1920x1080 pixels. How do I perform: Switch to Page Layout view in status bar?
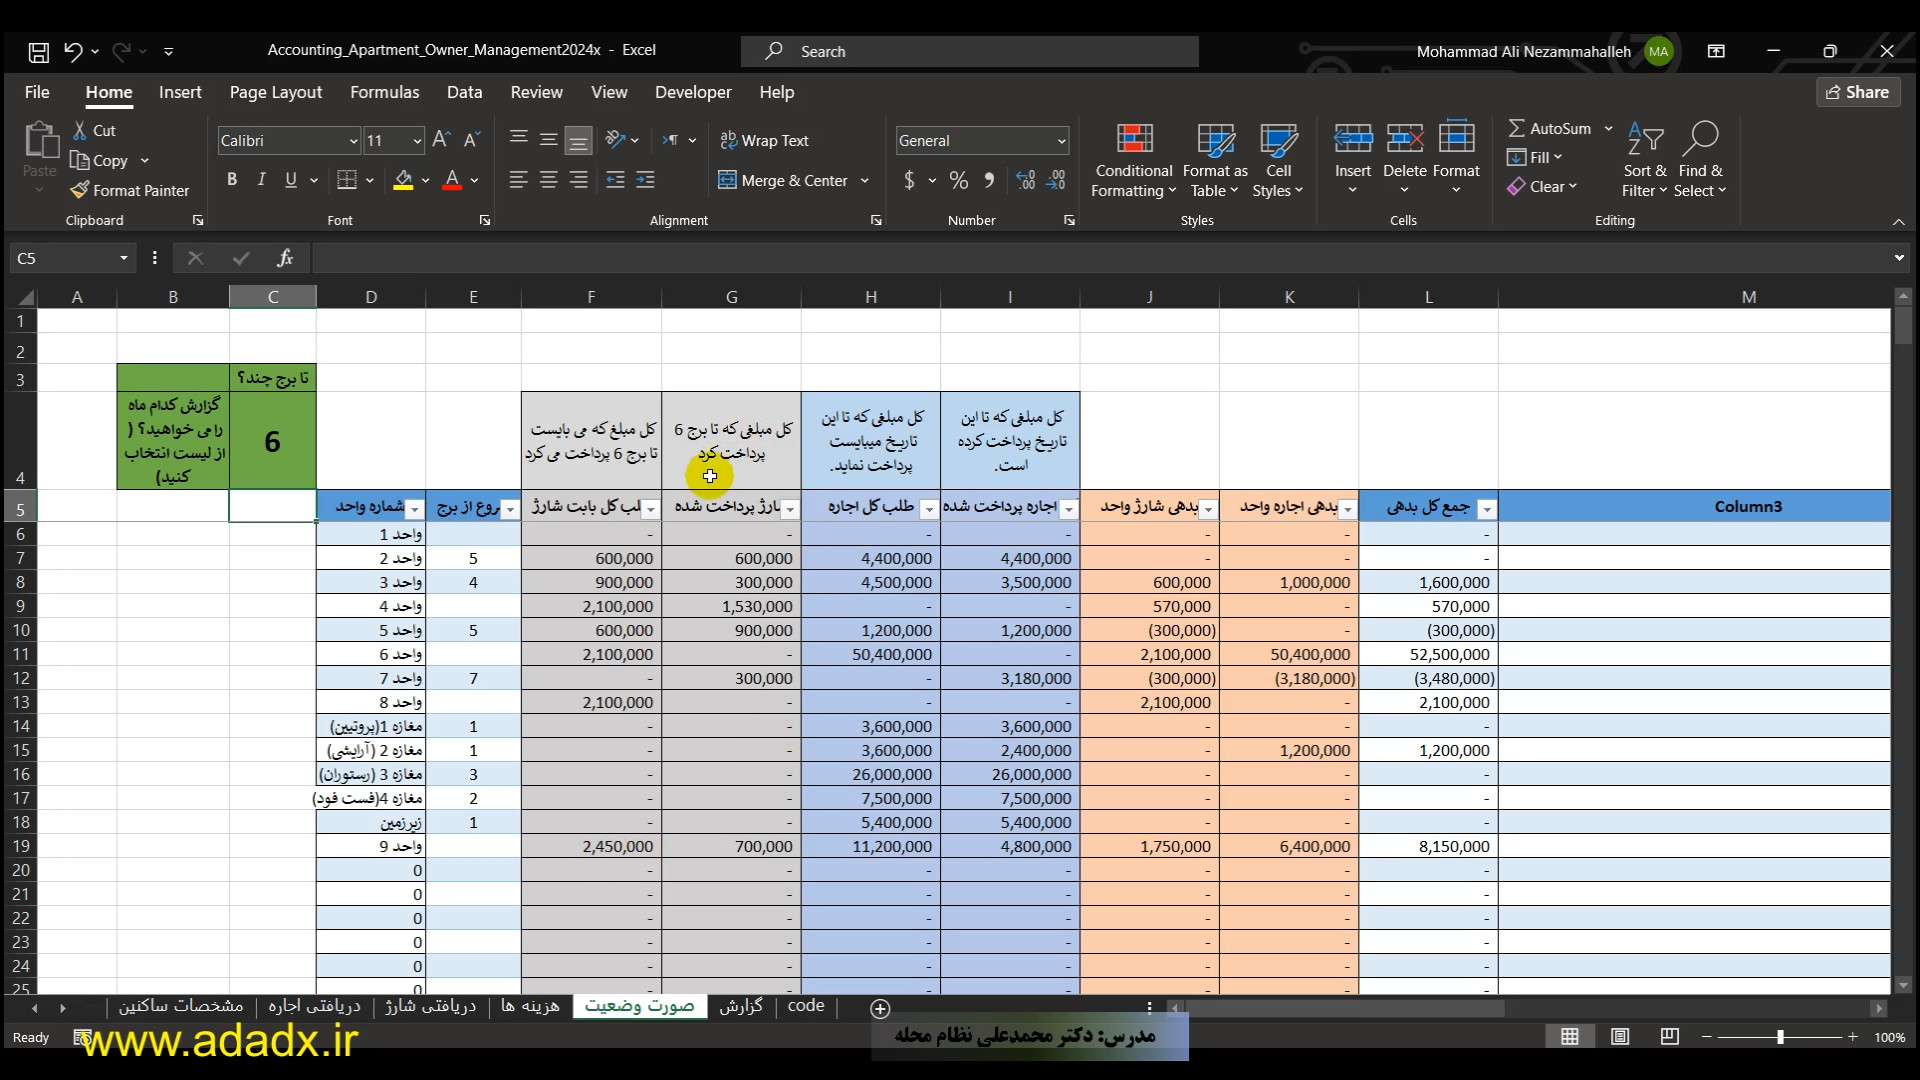click(x=1620, y=1037)
